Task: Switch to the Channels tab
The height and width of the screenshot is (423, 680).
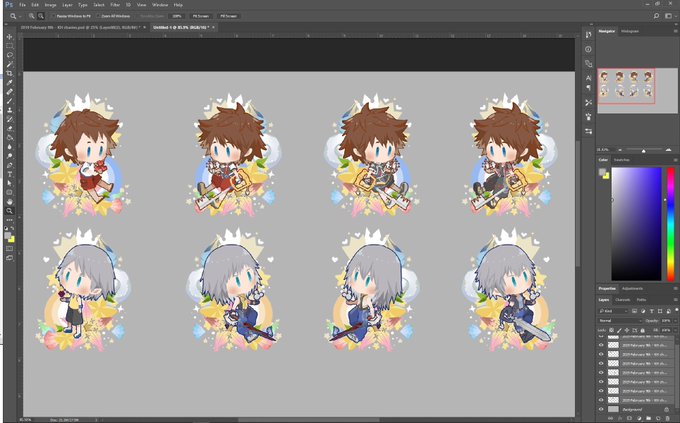Action: tap(622, 300)
